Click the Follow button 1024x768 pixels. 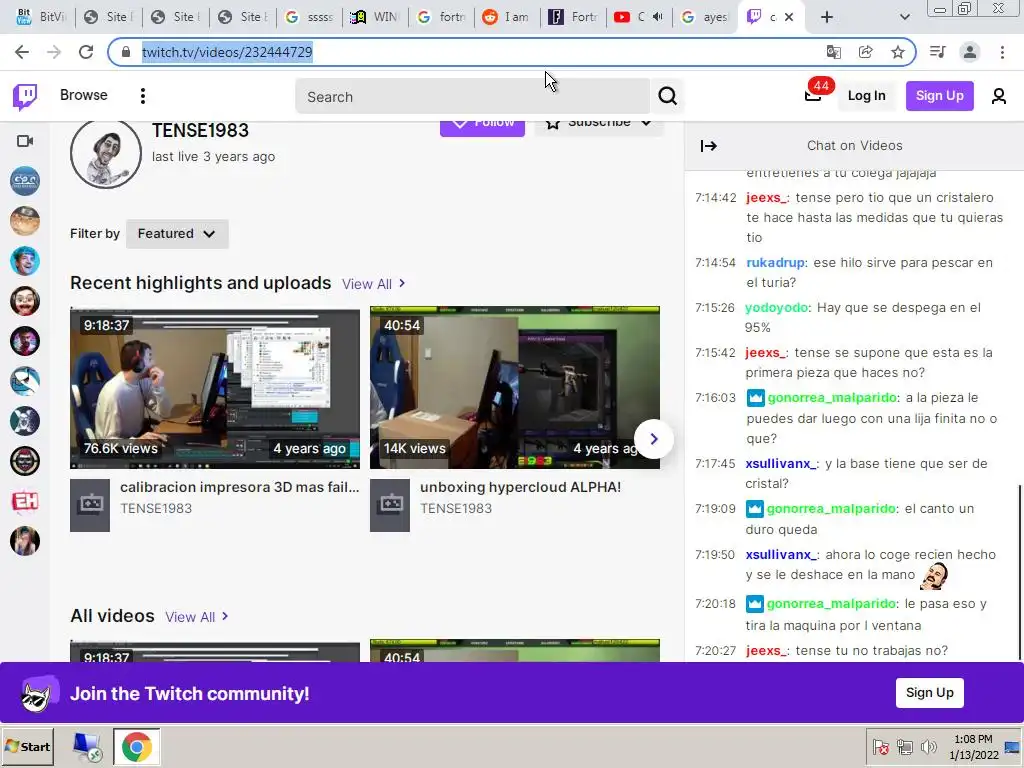pyautogui.click(x=482, y=127)
